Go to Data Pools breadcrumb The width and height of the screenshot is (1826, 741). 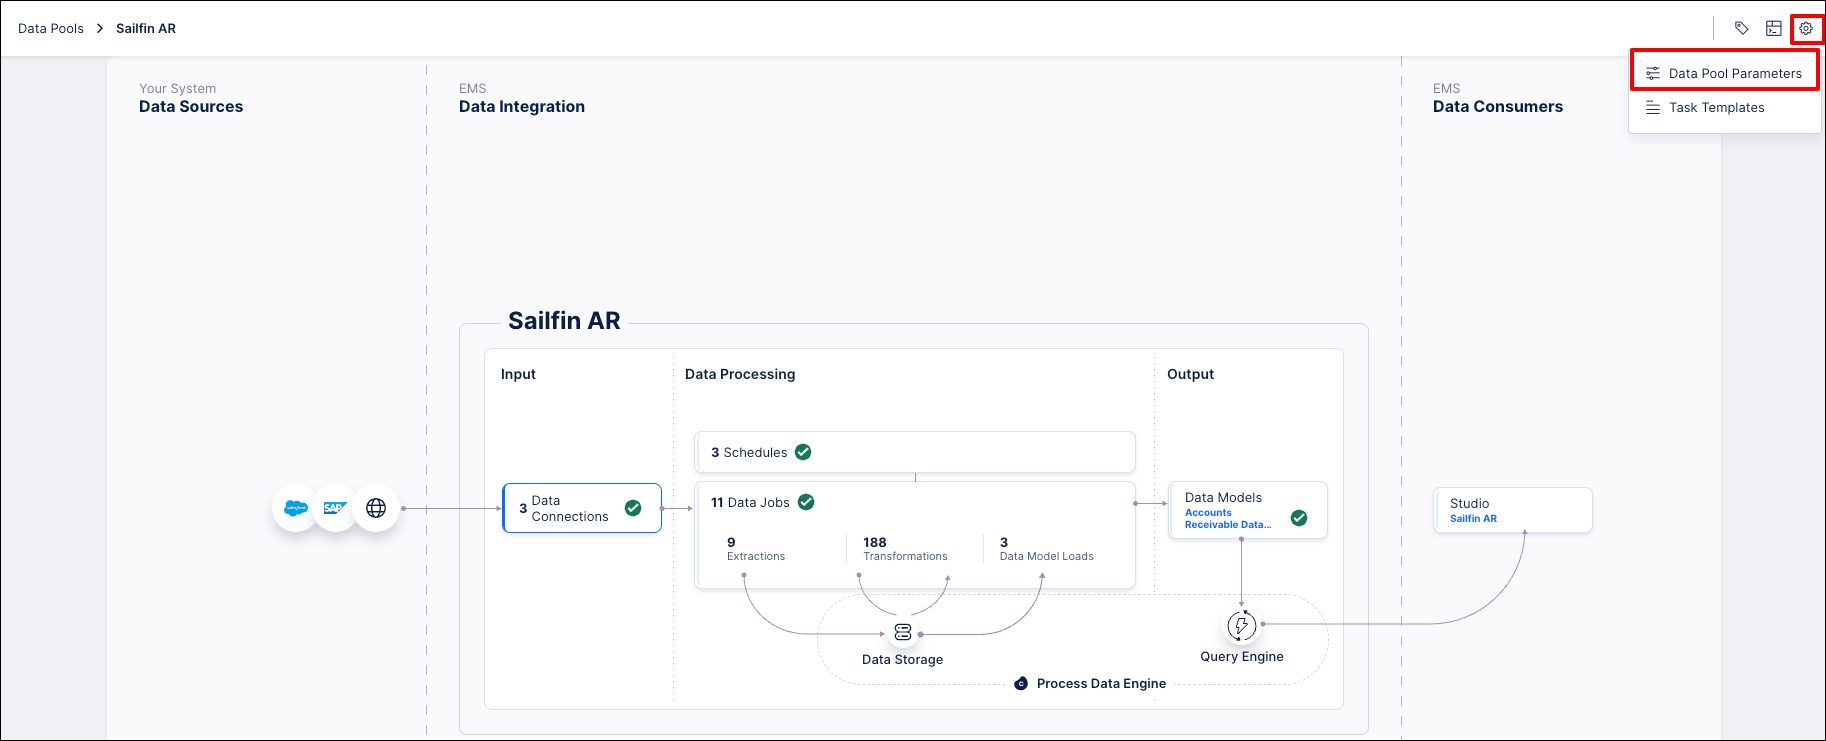[51, 29]
